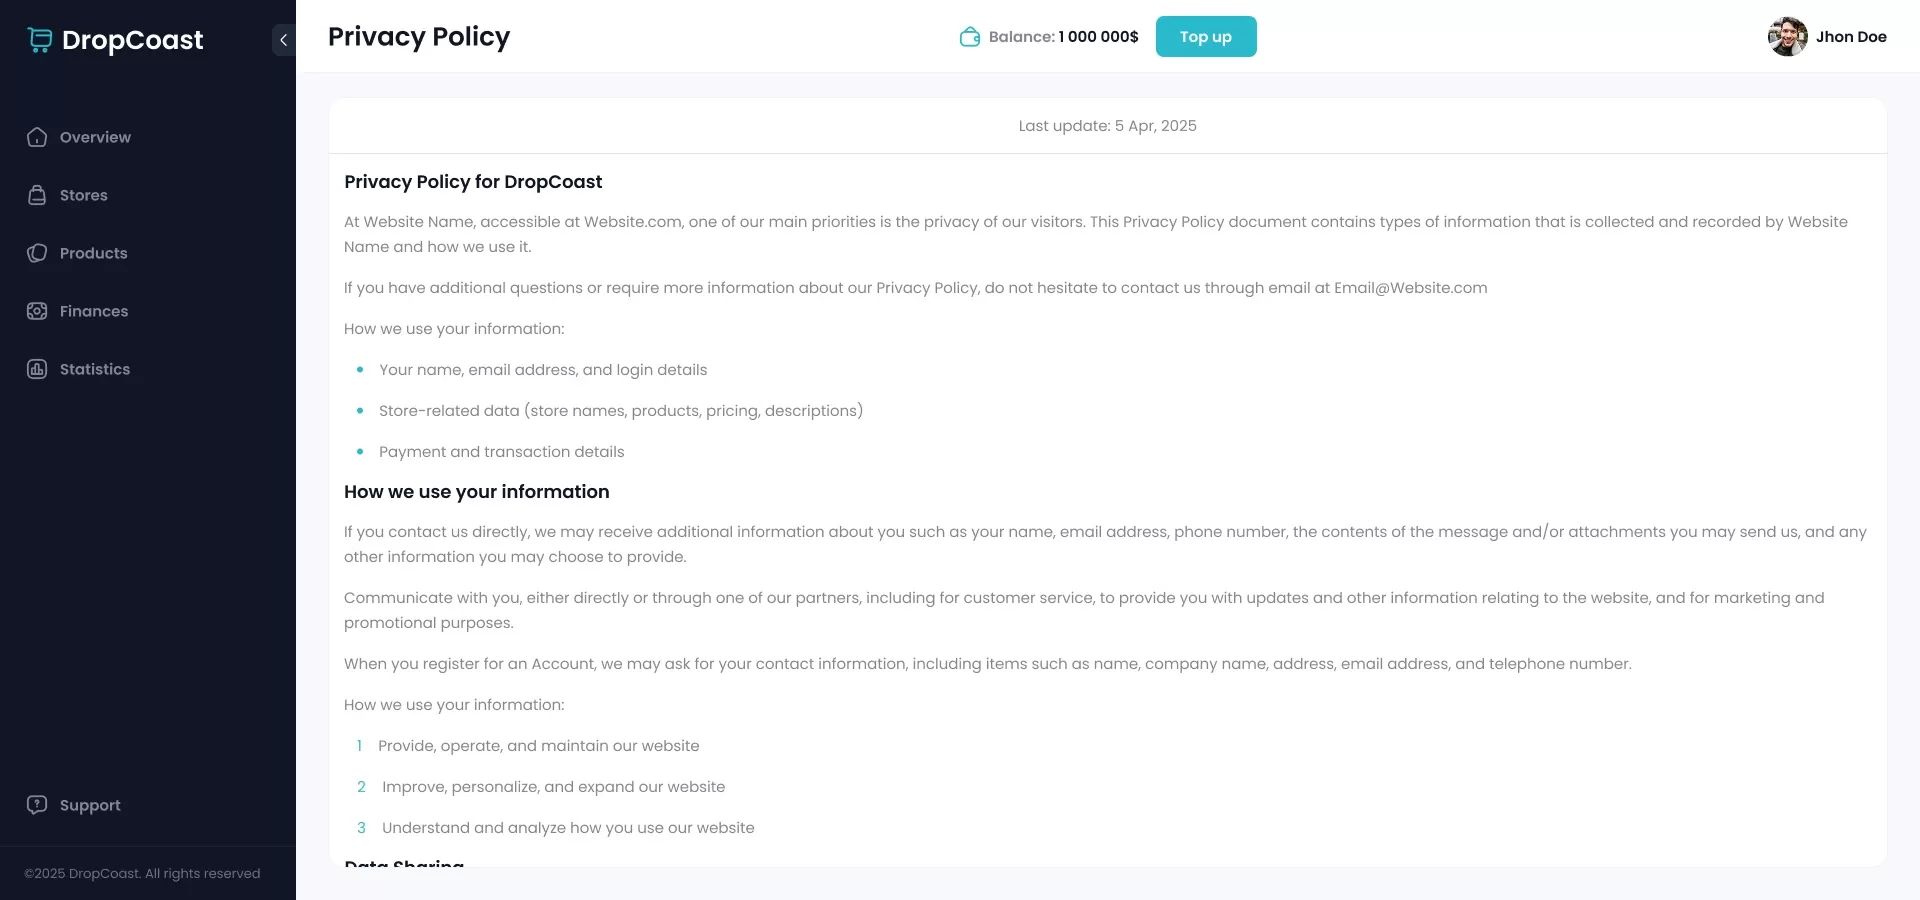Click the Overview home icon
Image resolution: width=1920 pixels, height=900 pixels.
[x=37, y=137]
